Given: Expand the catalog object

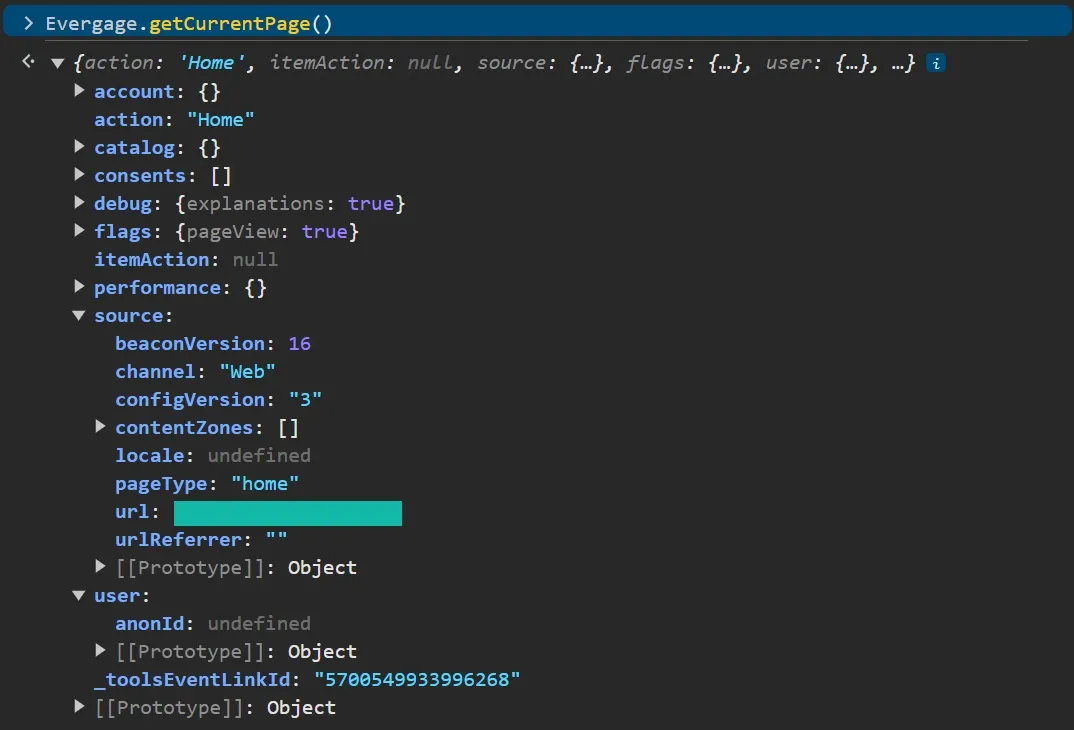Looking at the screenshot, I should pyautogui.click(x=80, y=147).
